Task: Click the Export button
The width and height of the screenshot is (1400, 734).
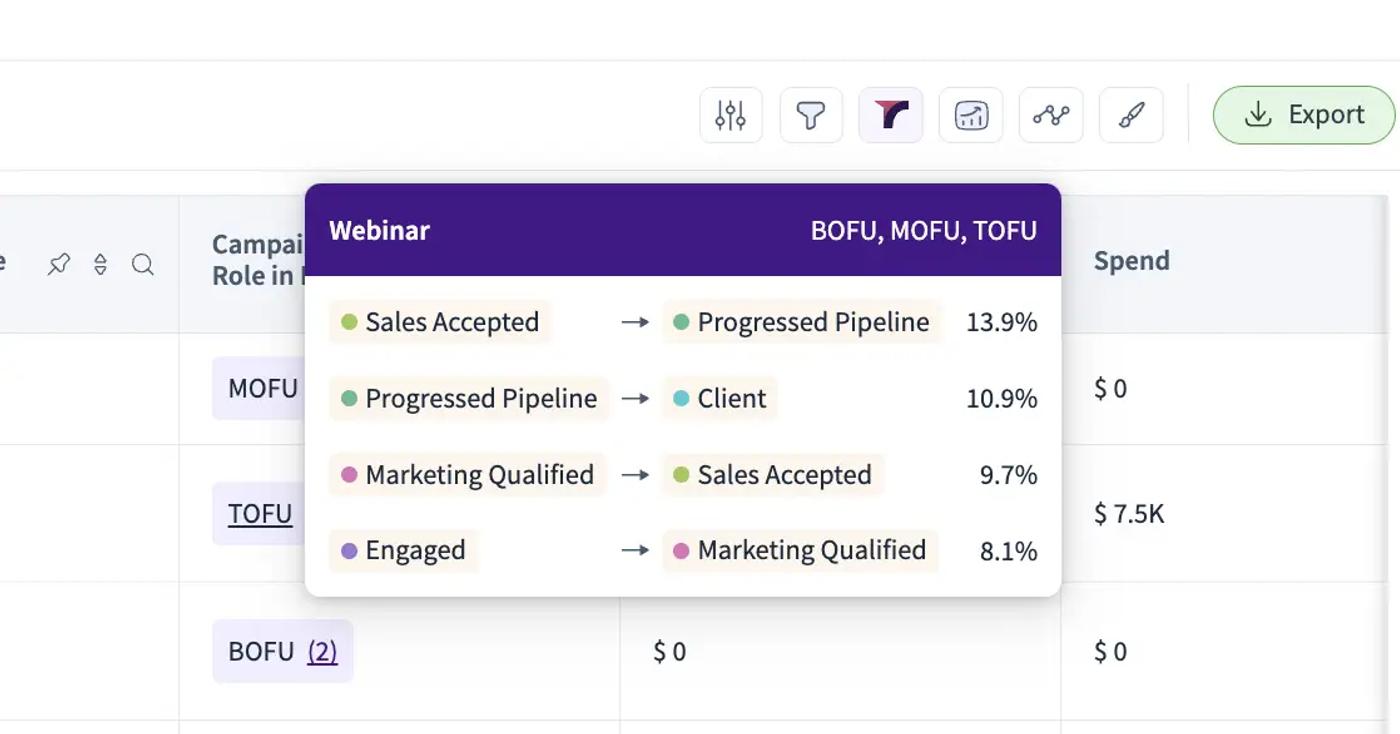Action: [1304, 115]
